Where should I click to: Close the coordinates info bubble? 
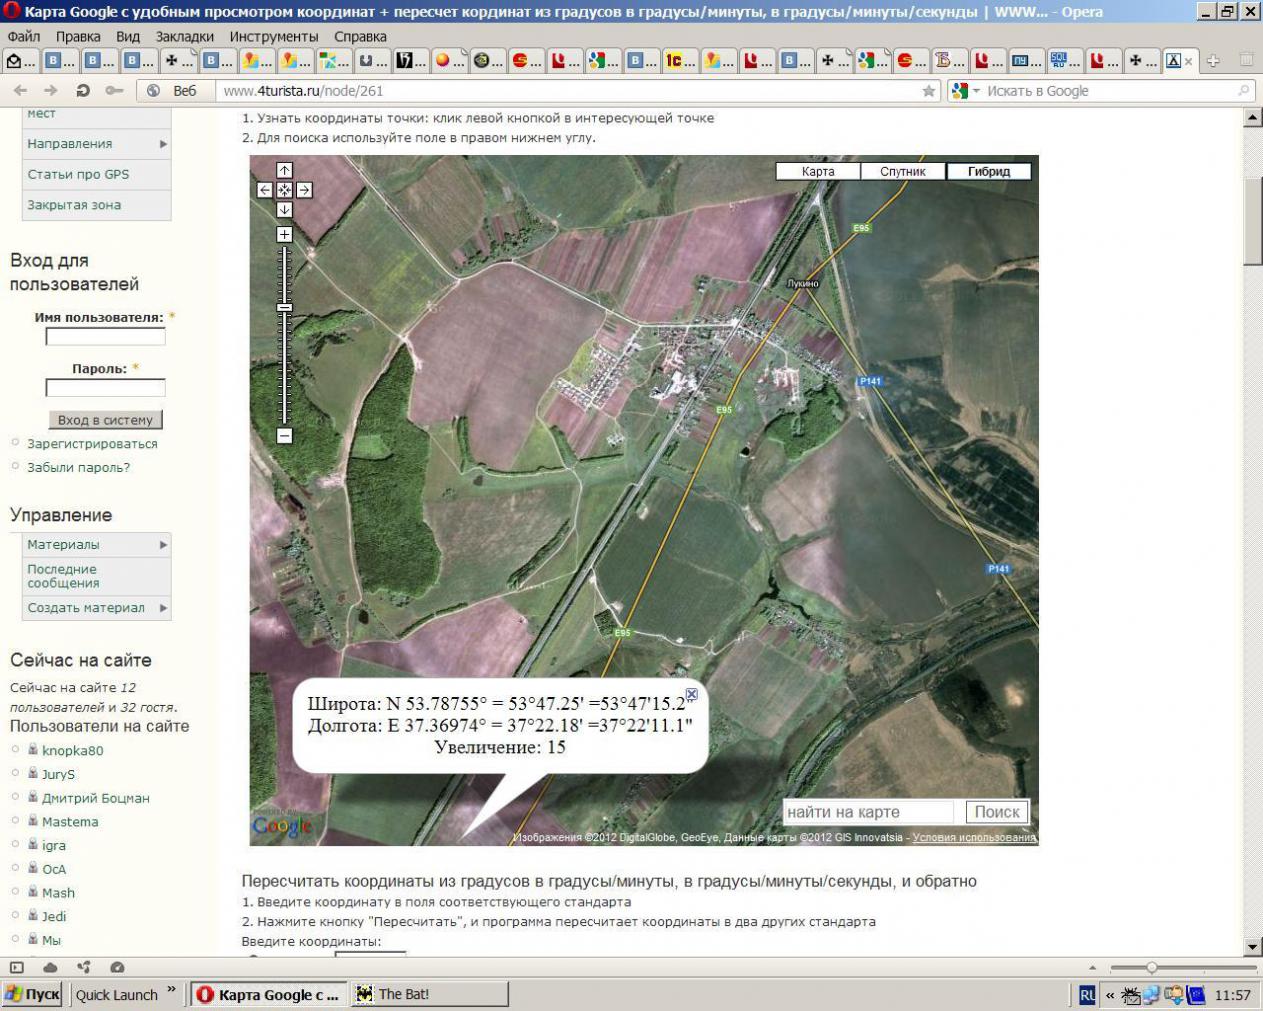(x=691, y=694)
